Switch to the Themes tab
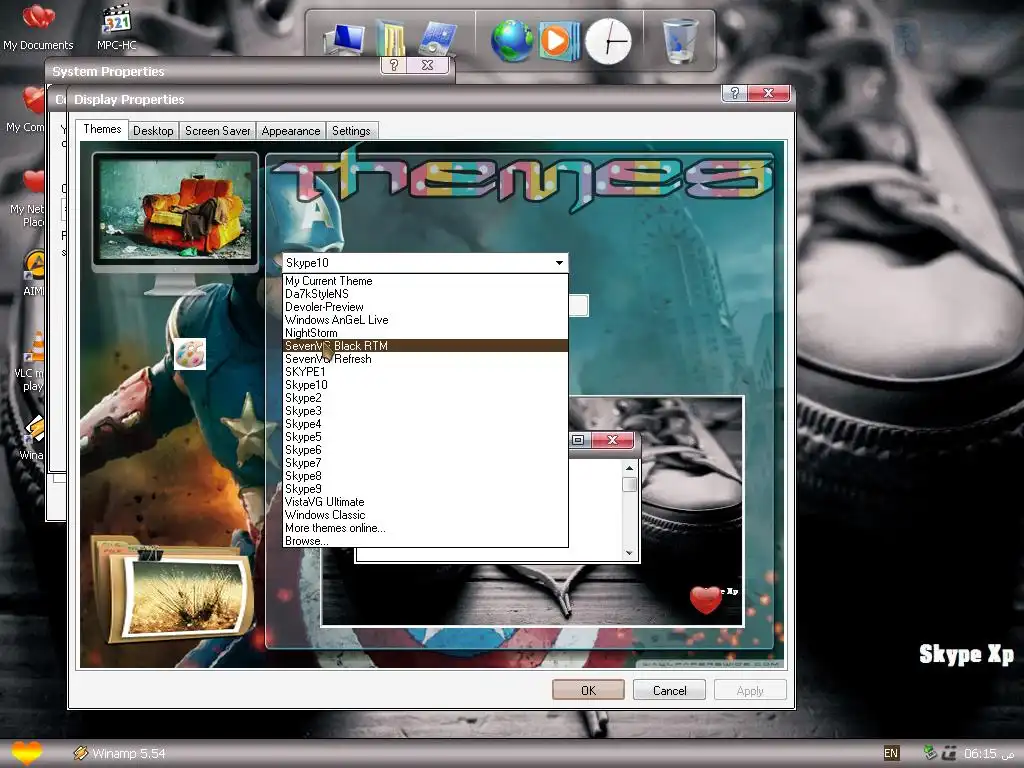The height and width of the screenshot is (768, 1024). pos(102,129)
